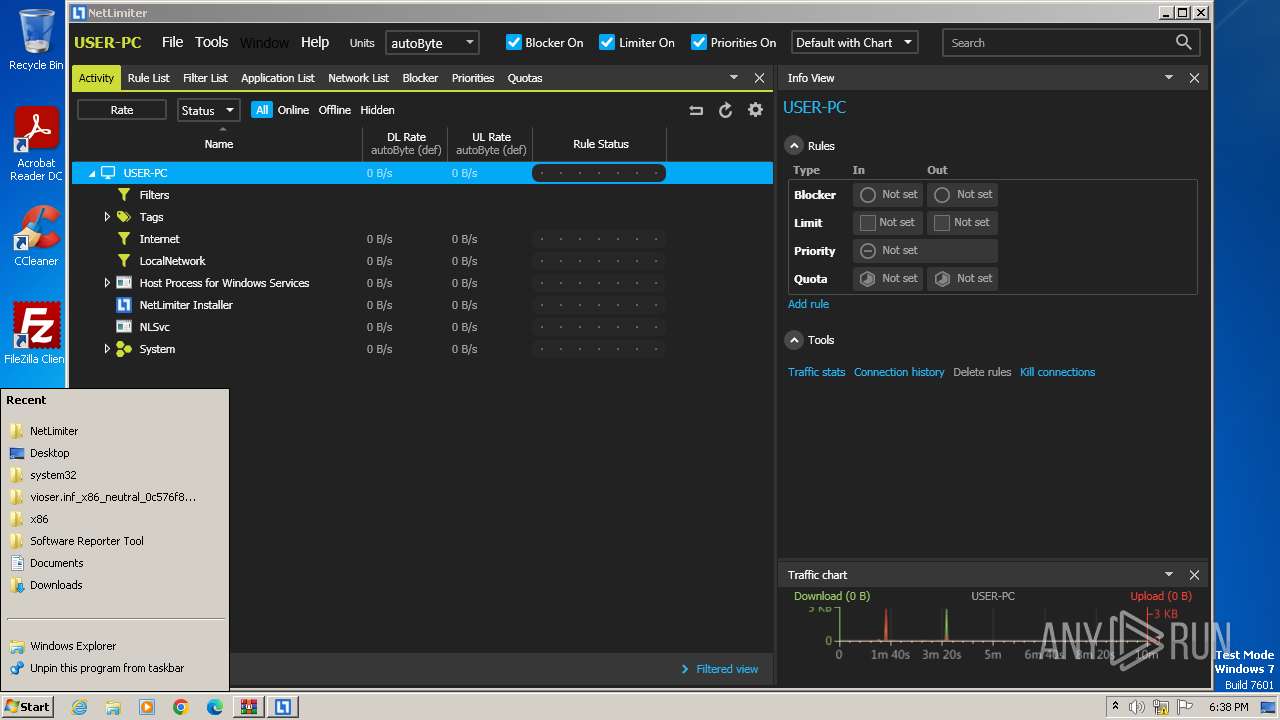Screen dimensions: 1280x720
Task: Click Host Process for Windows Services icon
Action: click(124, 283)
